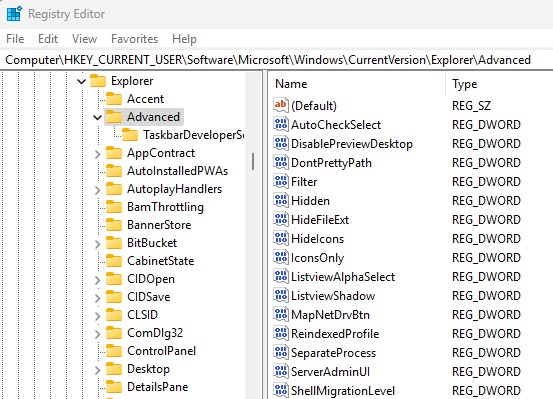553x399 pixels.
Task: Click the TaskbarDeveloperSettings folder icon
Action: (130, 135)
